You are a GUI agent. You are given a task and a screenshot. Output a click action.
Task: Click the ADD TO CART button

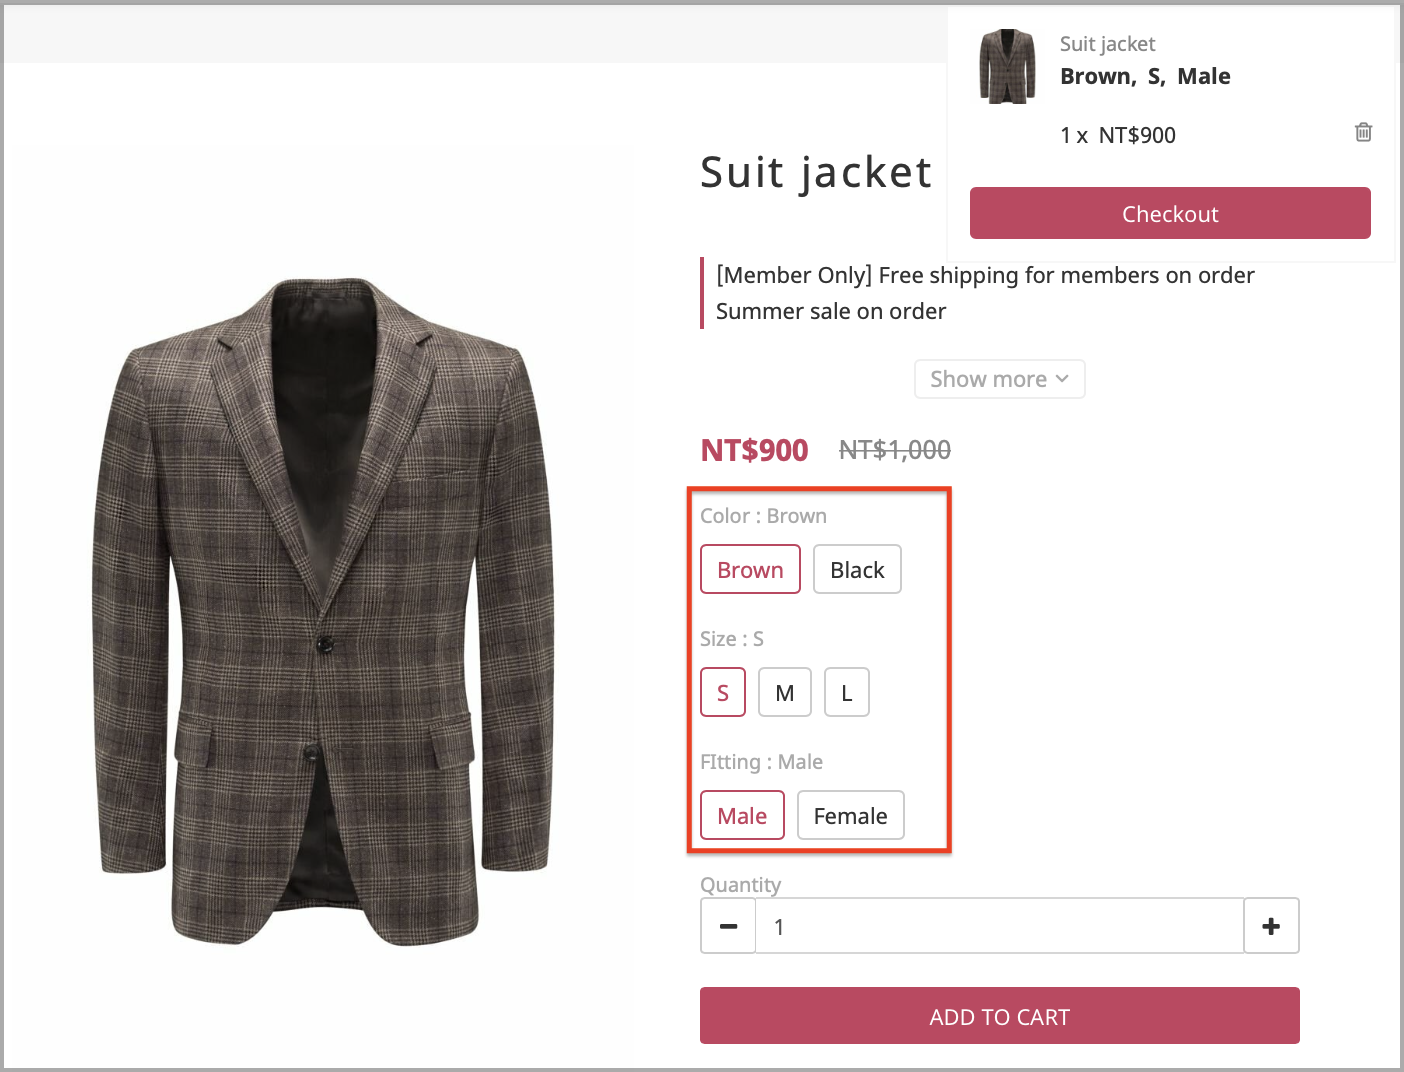[x=1000, y=1016]
